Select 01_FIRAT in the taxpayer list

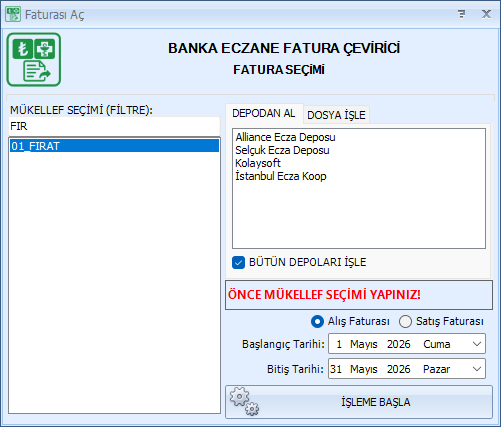[x=114, y=146]
